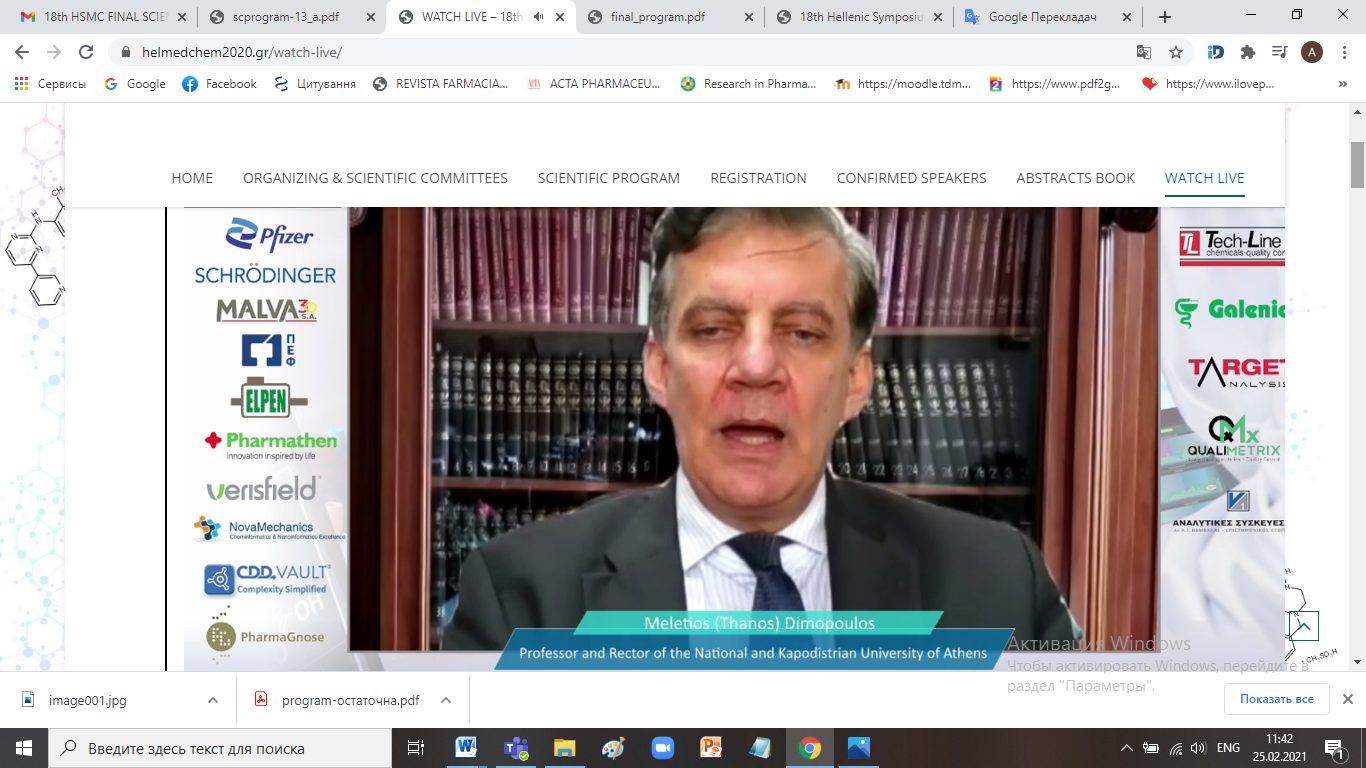The width and height of the screenshot is (1366, 768).
Task: Launch Zoom from the taskbar
Action: click(663, 748)
